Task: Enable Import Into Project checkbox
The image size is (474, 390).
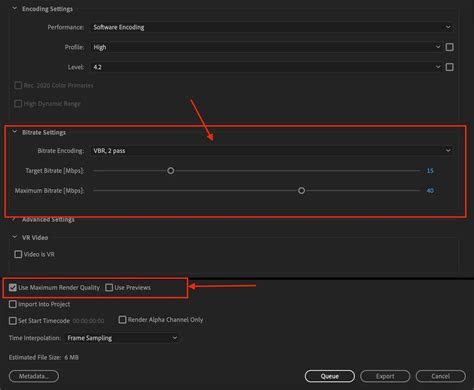Action: click(x=13, y=304)
